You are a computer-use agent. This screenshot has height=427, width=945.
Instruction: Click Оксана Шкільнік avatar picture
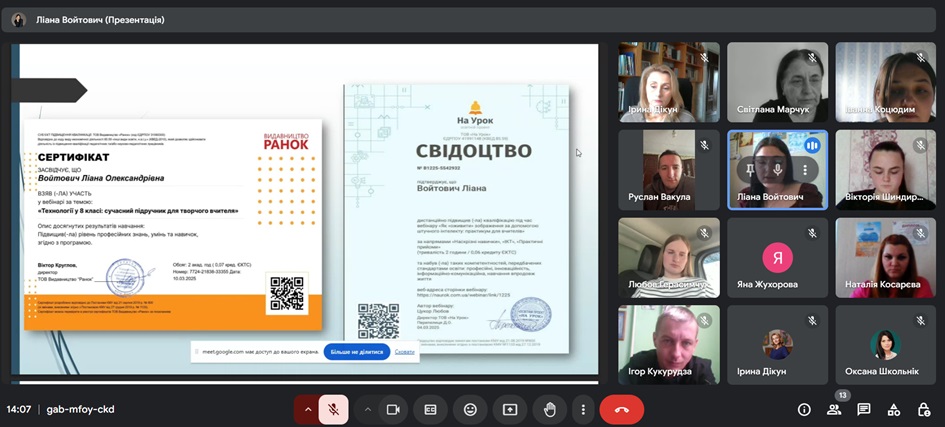885,345
